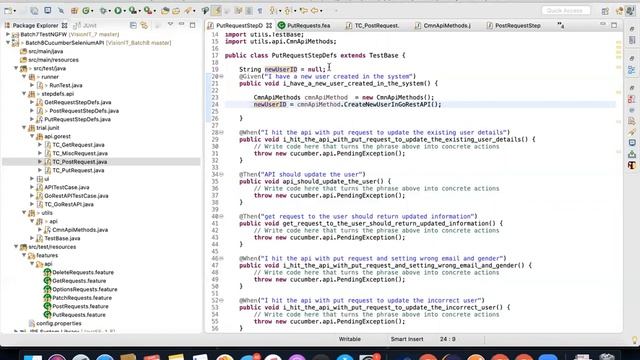Image resolution: width=640 pixels, height=360 pixels.
Task: Click the Task List icon in right trim
Action: pos(631,40)
